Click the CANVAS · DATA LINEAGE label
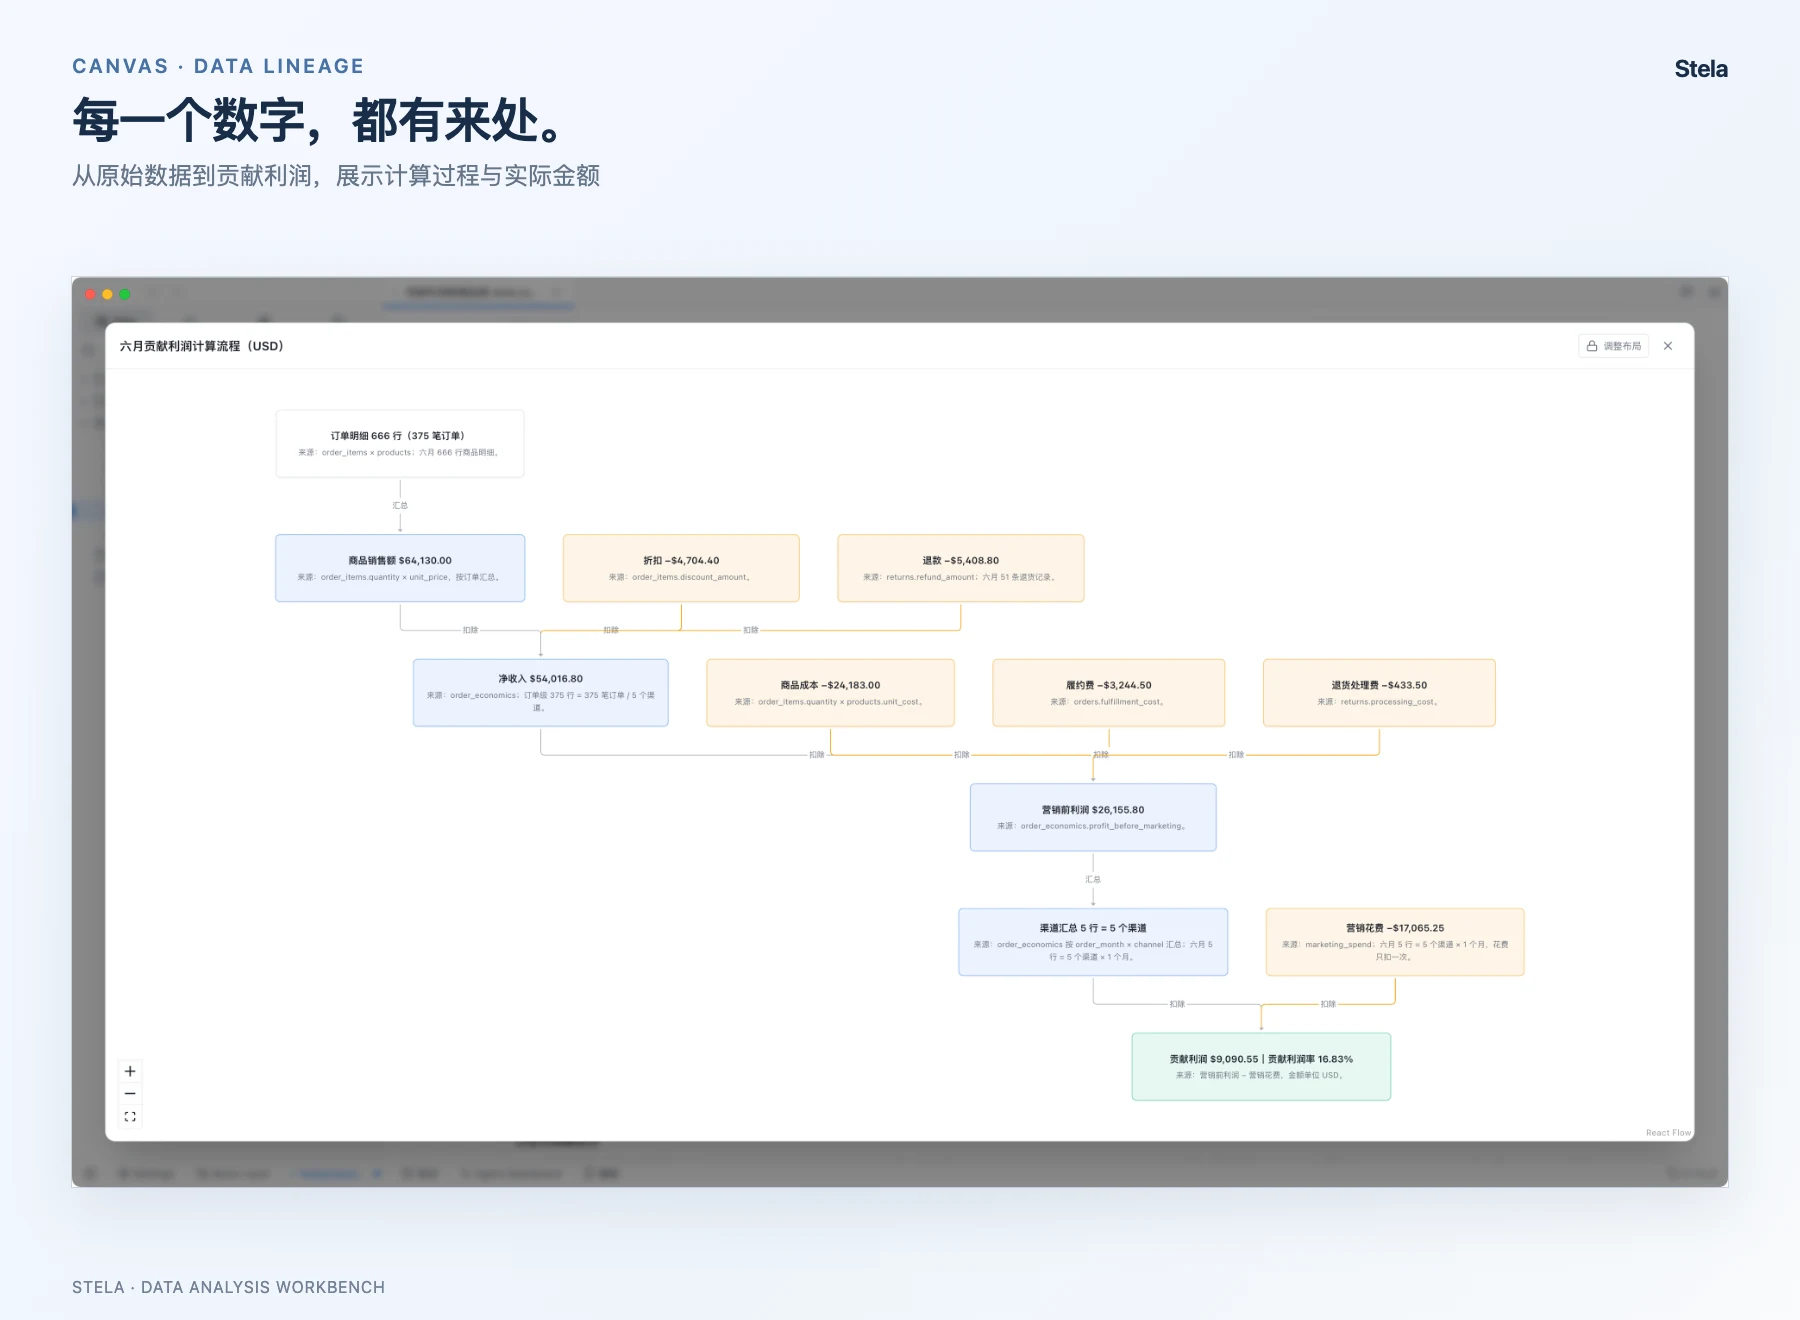Image resolution: width=1800 pixels, height=1320 pixels. [x=218, y=66]
